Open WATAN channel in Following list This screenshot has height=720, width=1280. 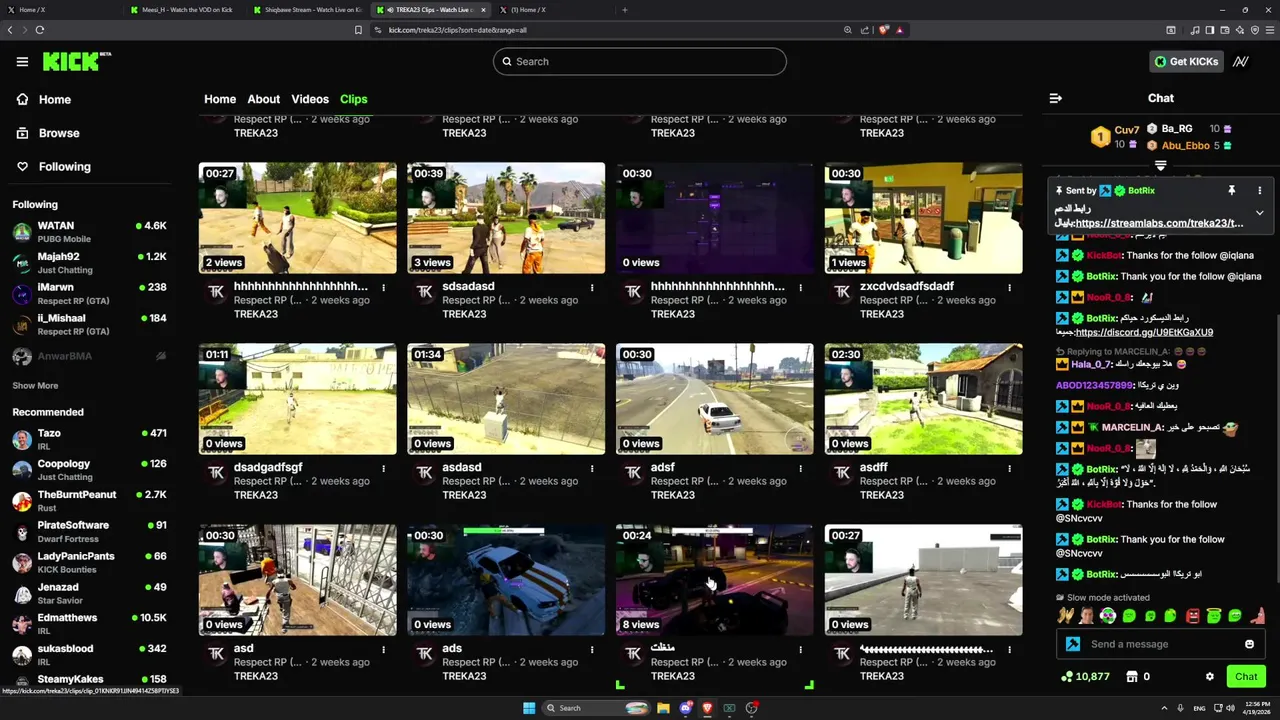[90, 232]
